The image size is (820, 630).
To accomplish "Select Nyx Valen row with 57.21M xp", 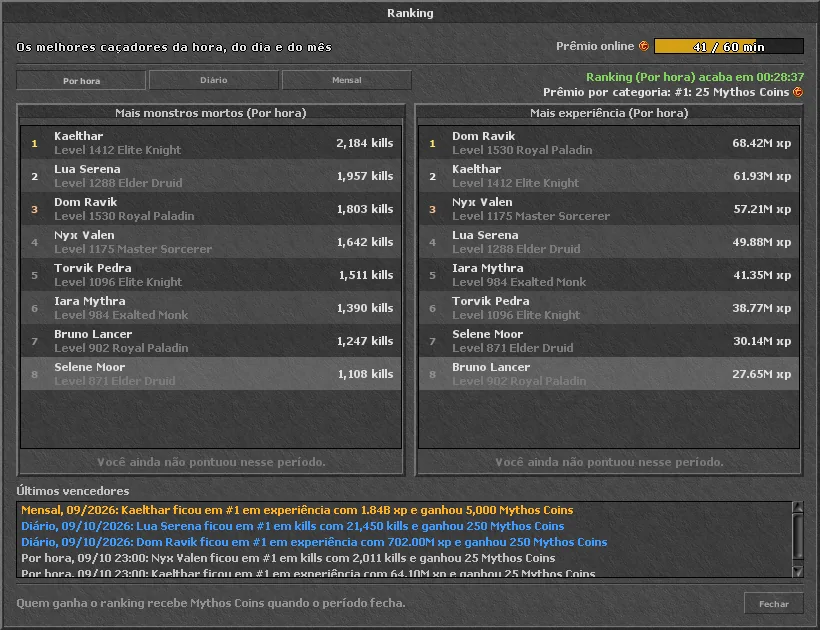I will pos(609,209).
